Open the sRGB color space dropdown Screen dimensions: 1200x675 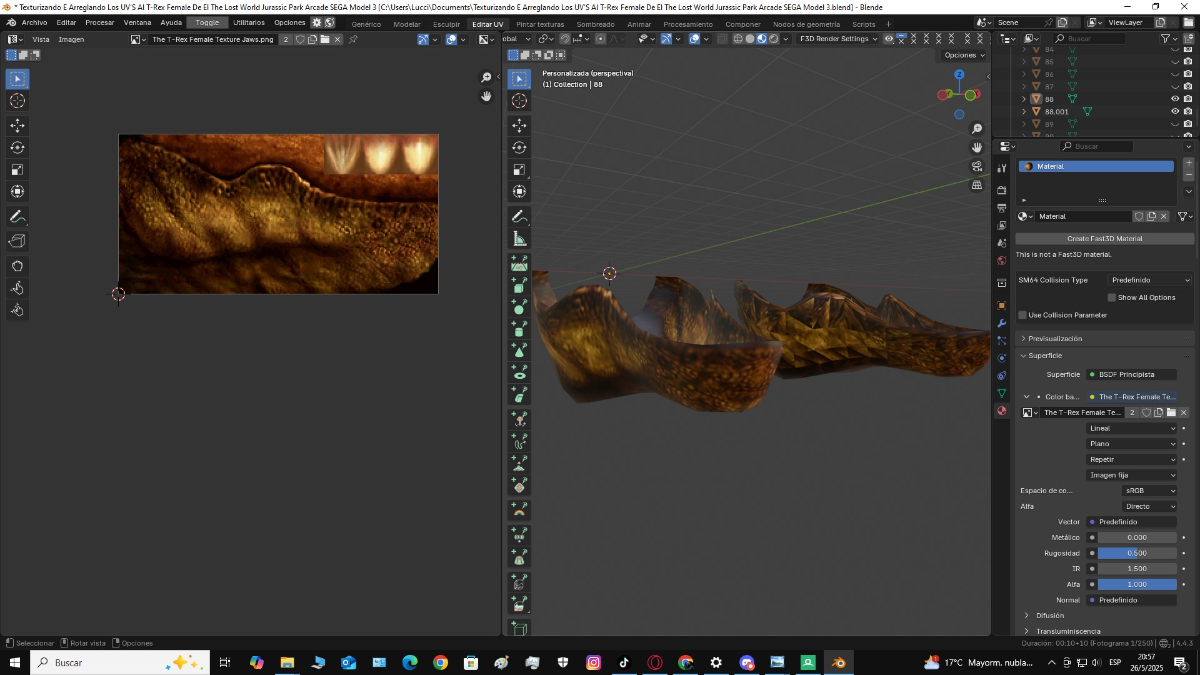click(x=1150, y=491)
